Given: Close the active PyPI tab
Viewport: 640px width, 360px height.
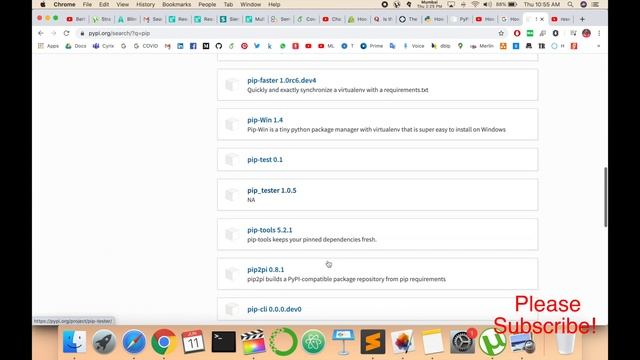Looking at the screenshot, I should pos(542,19).
